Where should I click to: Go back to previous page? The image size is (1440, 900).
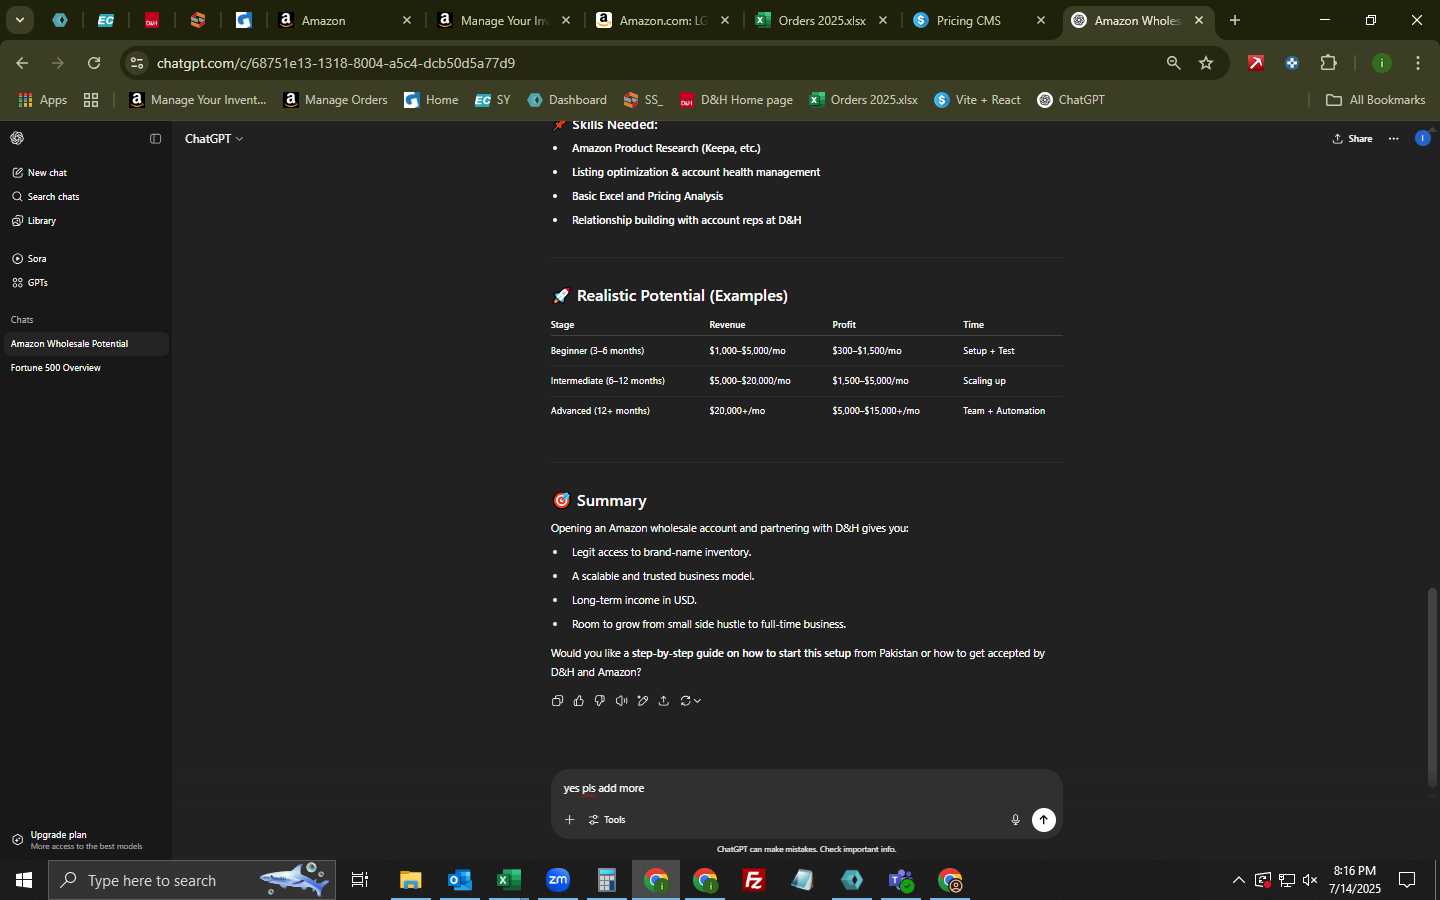22,63
